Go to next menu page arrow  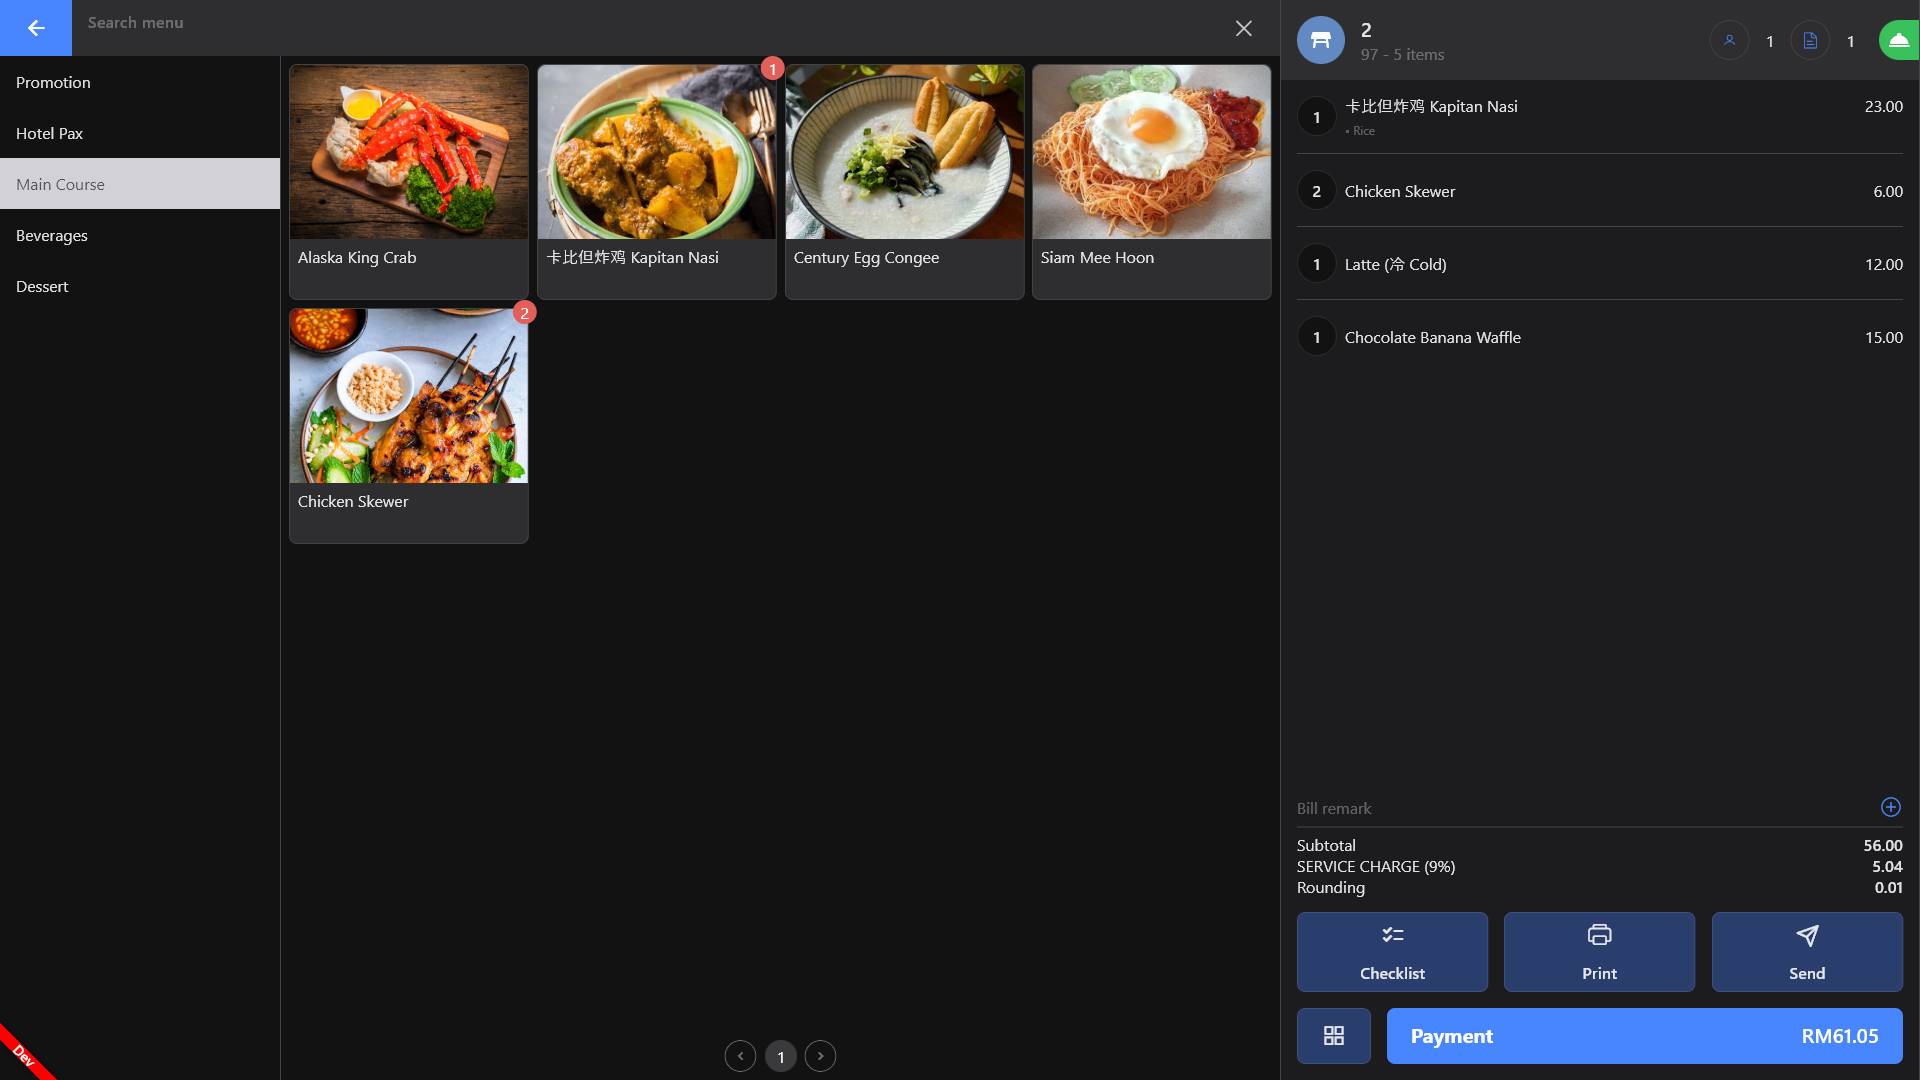pos(820,1056)
